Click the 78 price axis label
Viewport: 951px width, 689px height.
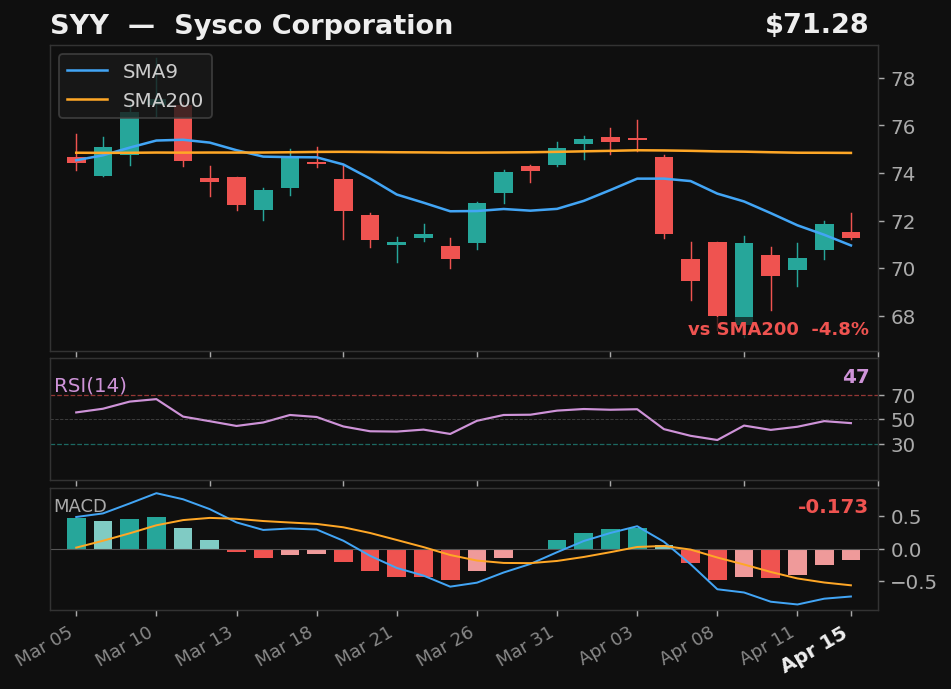tap(903, 79)
